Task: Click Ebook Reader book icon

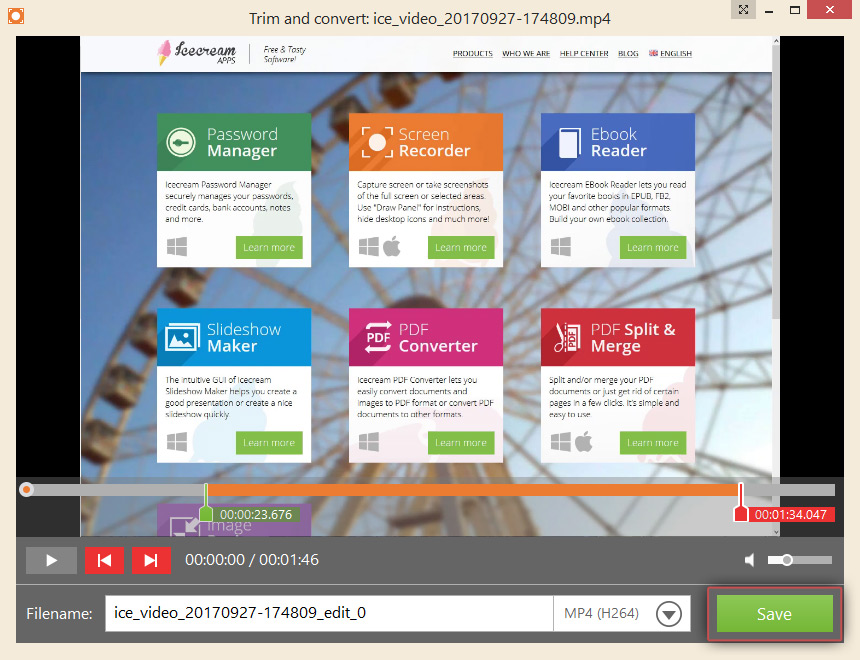Action: coord(569,143)
